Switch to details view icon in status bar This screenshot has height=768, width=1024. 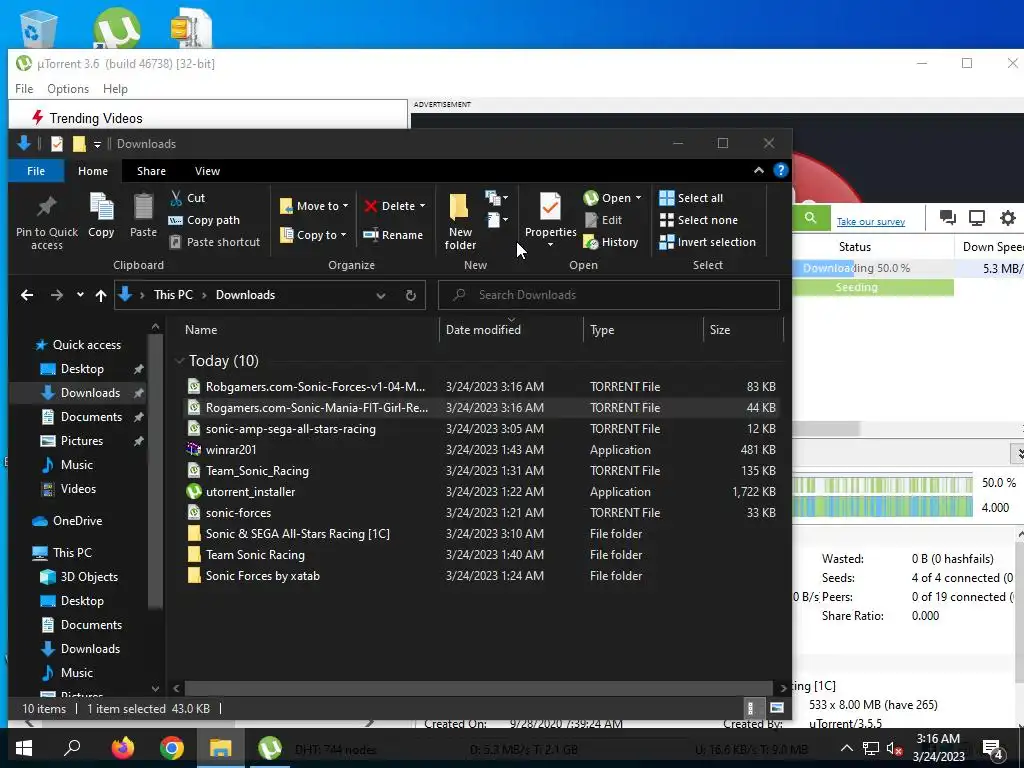(x=750, y=708)
